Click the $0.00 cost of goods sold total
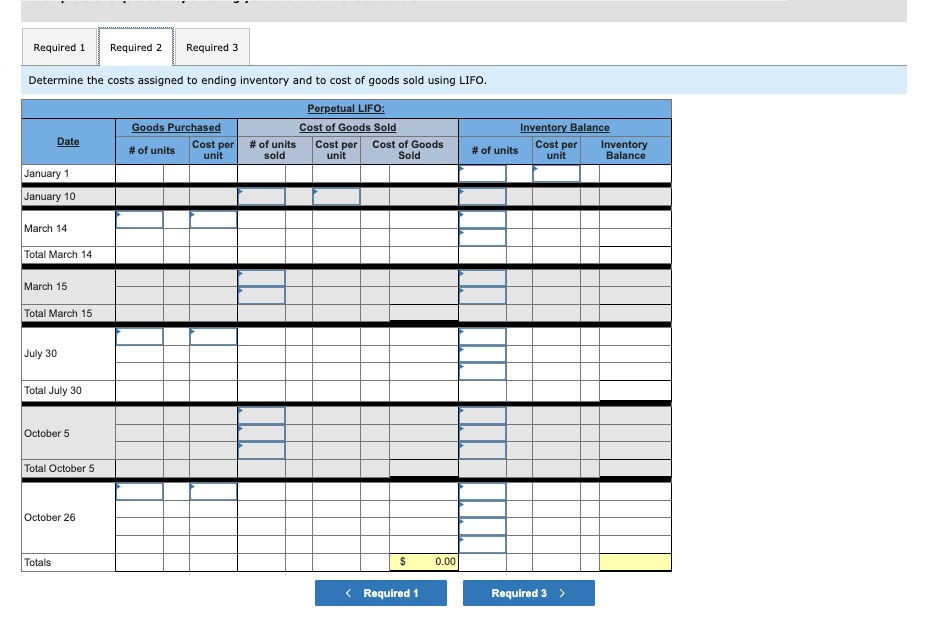Image resolution: width=946 pixels, height=625 pixels. [x=424, y=562]
